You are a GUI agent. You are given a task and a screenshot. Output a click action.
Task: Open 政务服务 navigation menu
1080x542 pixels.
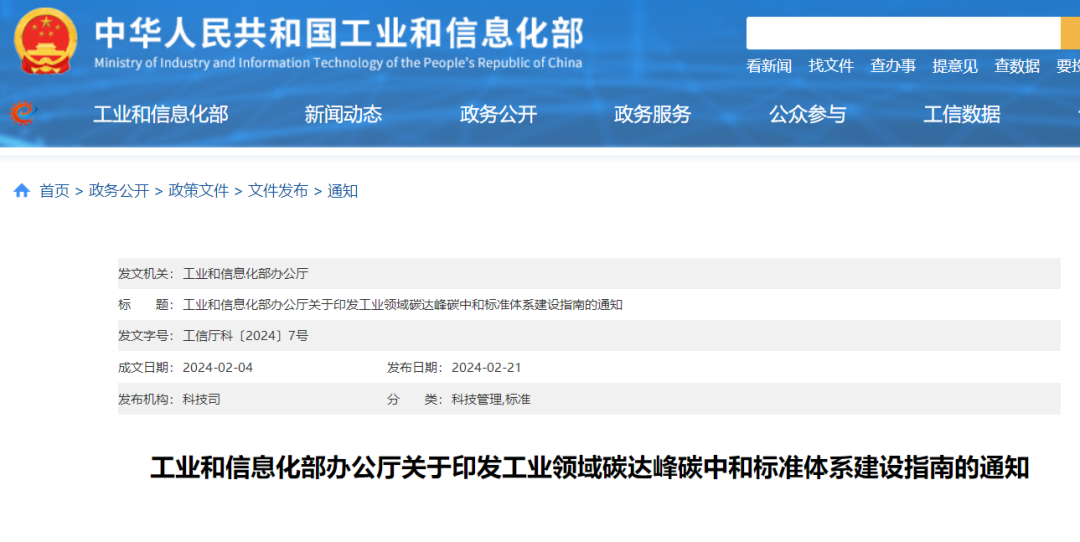pos(652,114)
